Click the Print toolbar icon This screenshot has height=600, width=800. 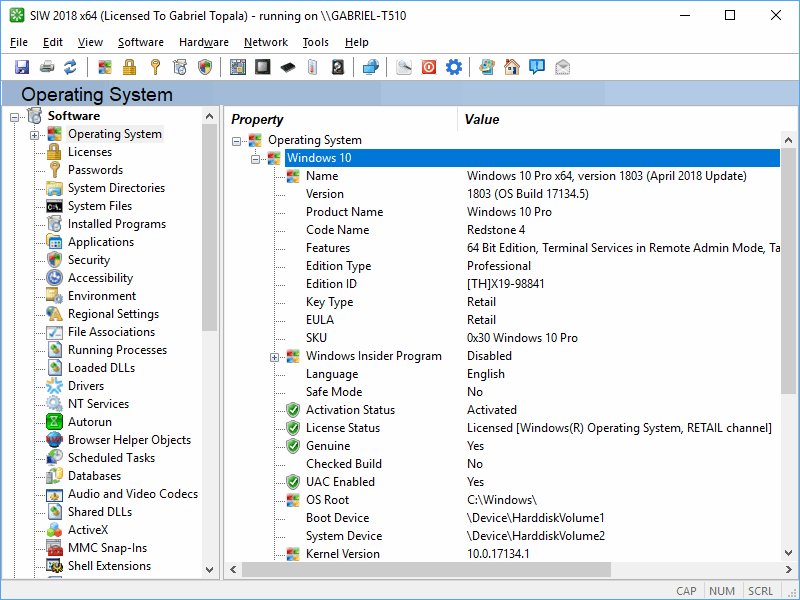47,67
